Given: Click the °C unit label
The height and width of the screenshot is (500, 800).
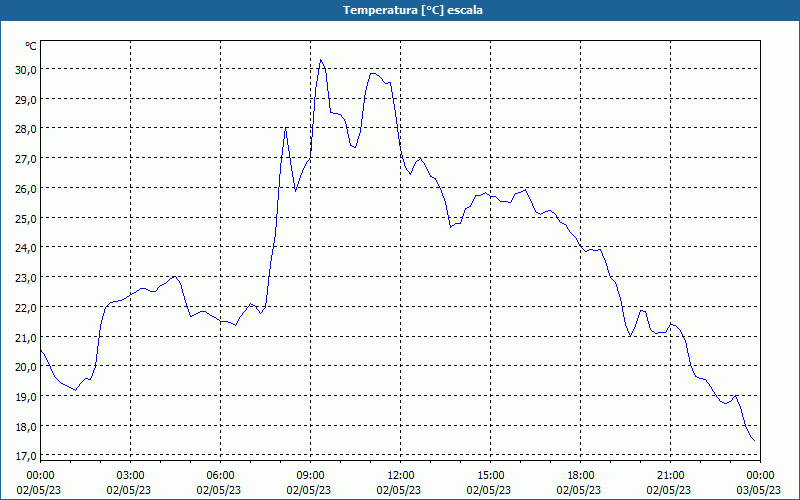Looking at the screenshot, I should [31, 46].
